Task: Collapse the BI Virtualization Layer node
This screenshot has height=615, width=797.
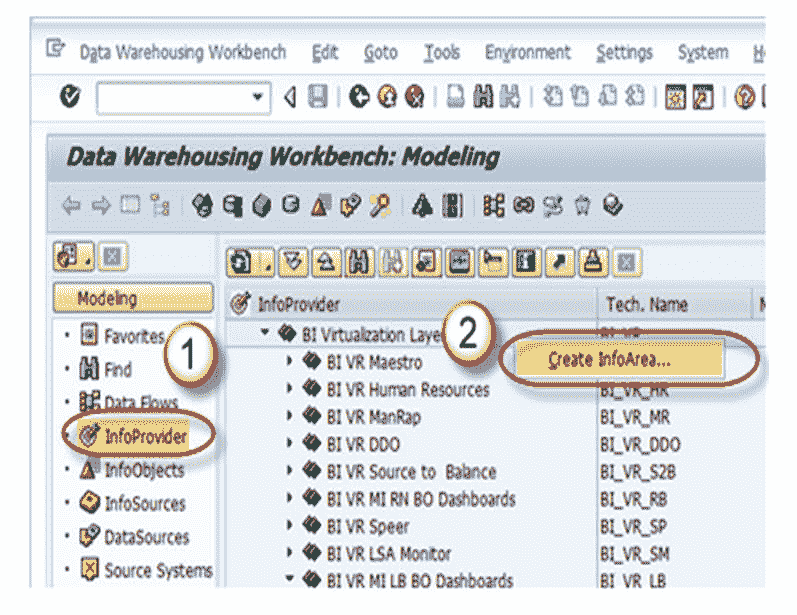Action: [x=265, y=332]
